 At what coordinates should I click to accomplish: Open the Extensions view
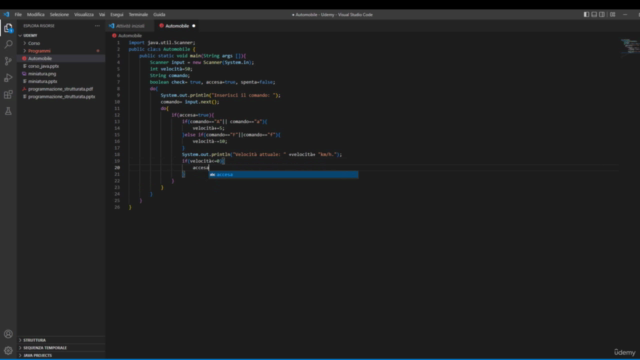coord(8,94)
